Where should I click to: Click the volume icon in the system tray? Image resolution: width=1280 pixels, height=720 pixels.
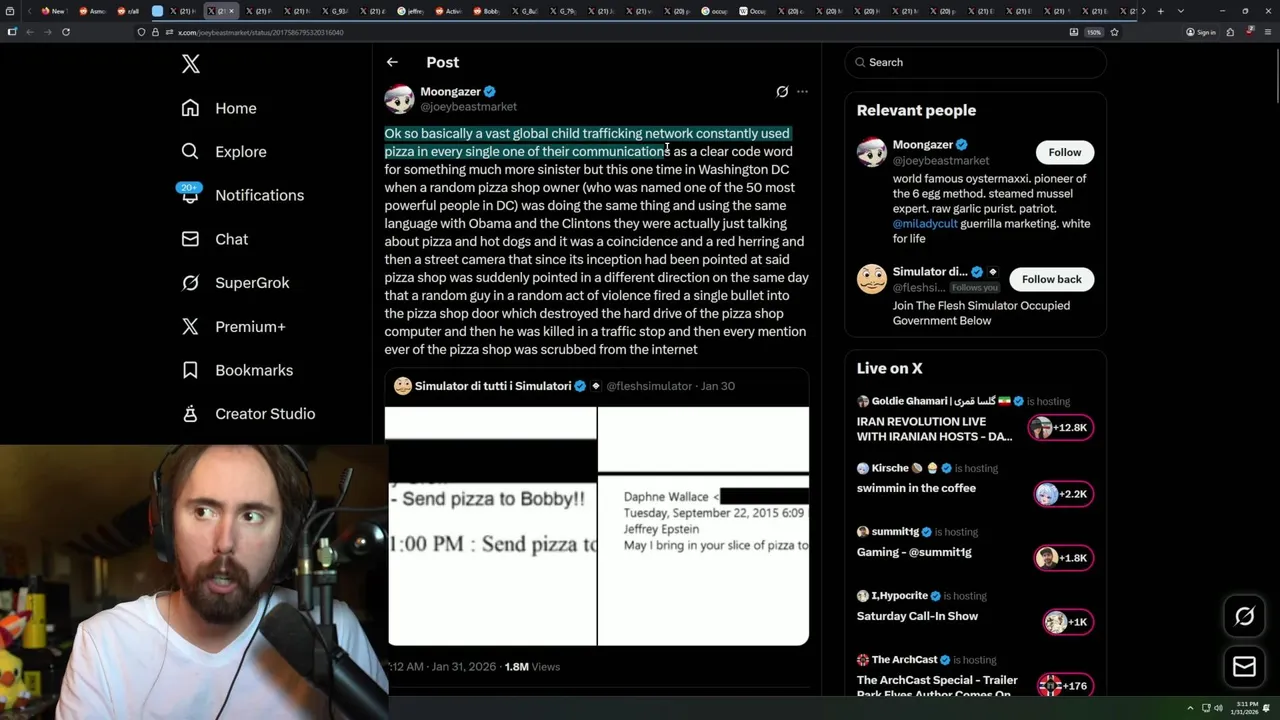[x=1218, y=708]
